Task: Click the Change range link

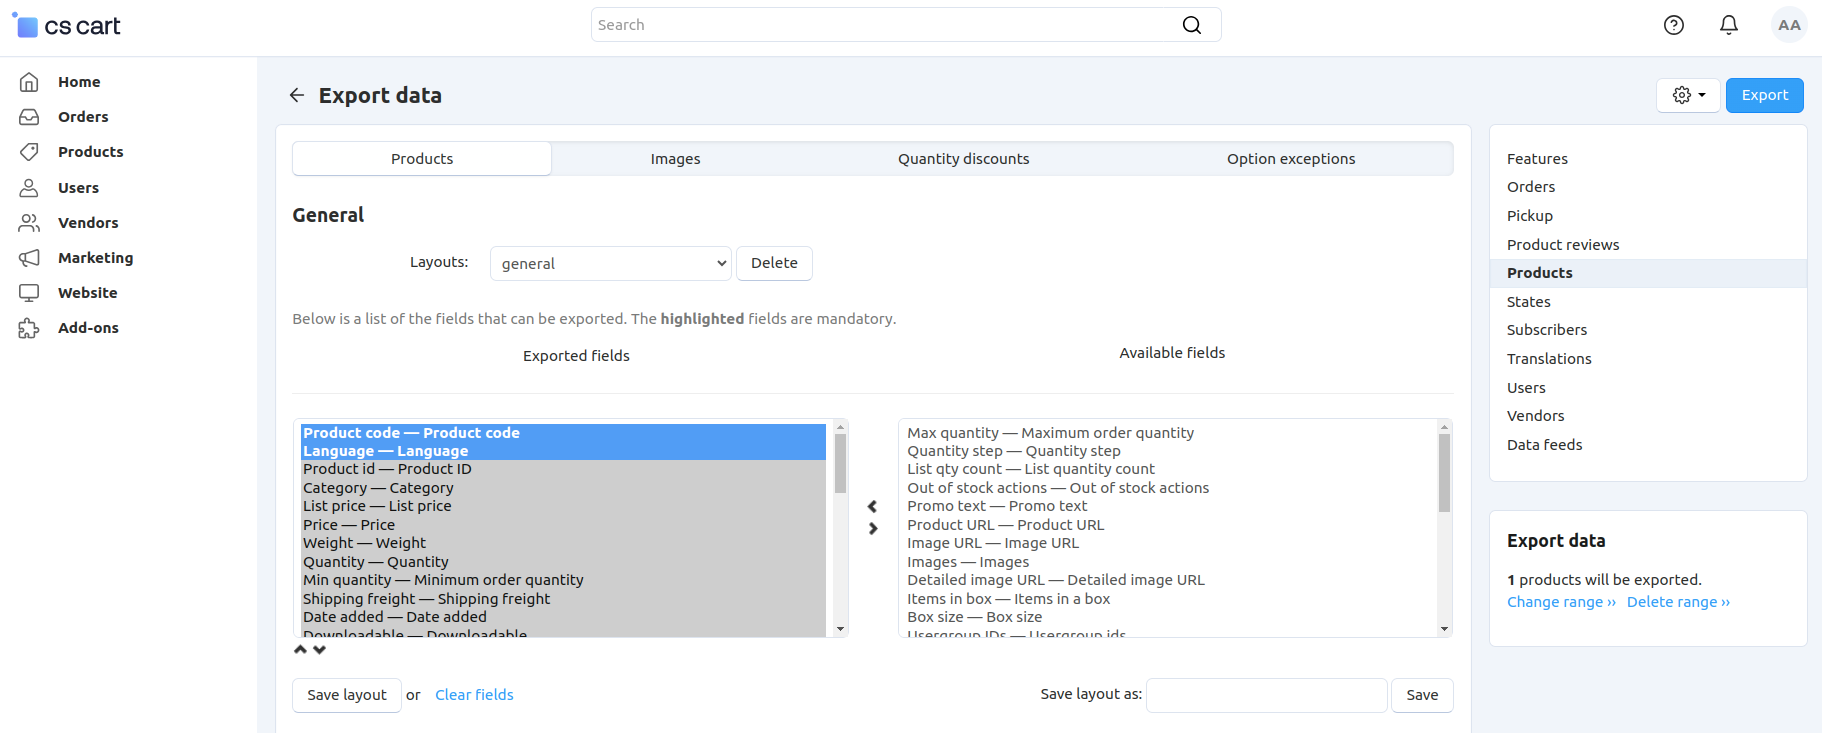Action: pos(1562,602)
